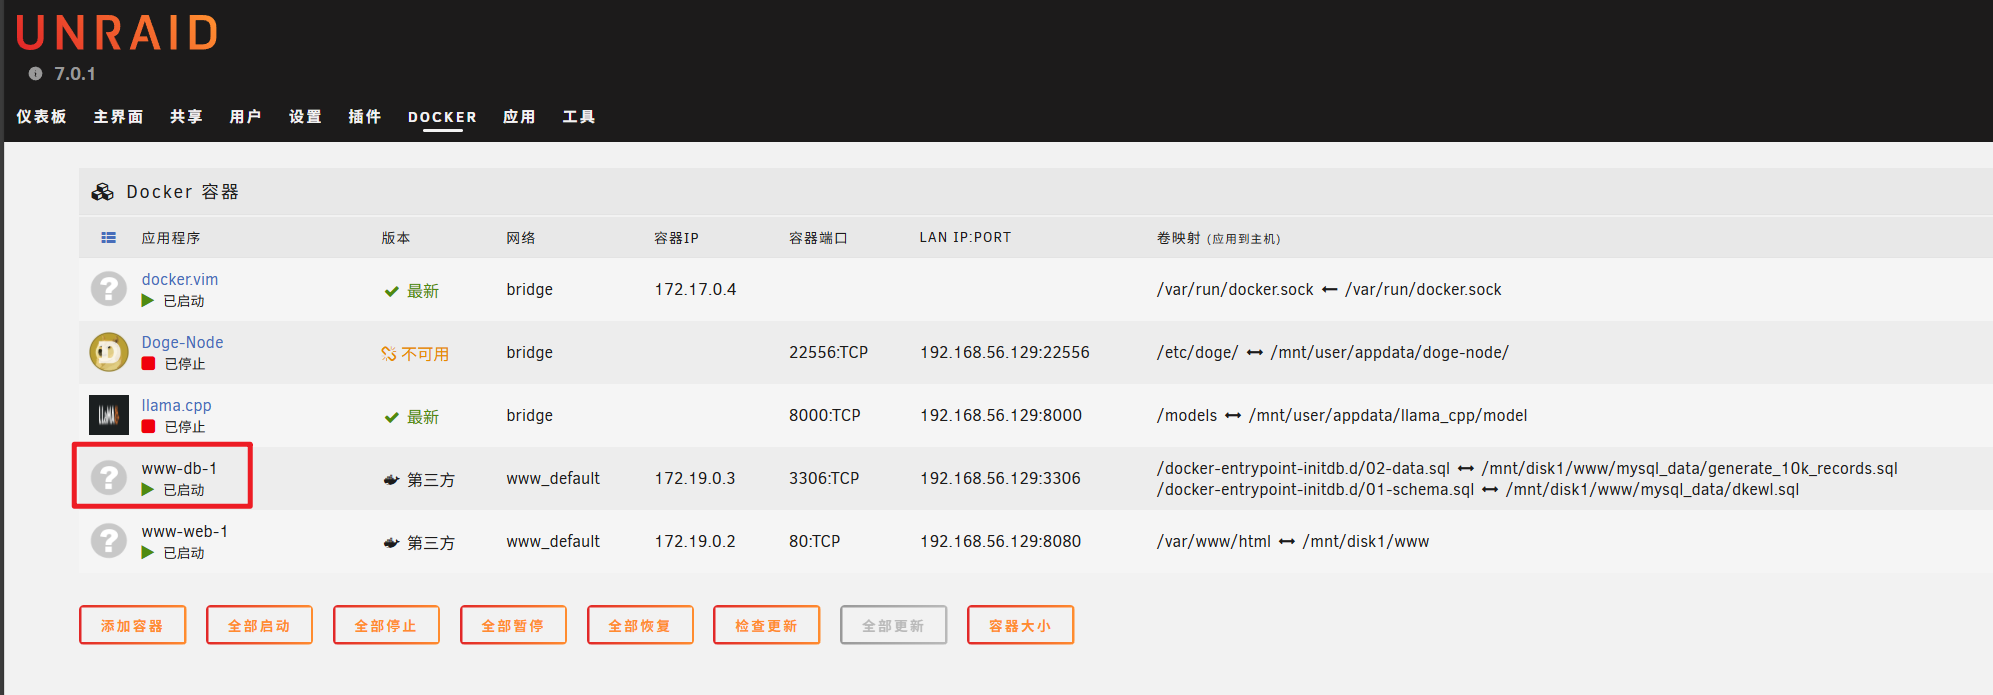Click the LAN IP:PORT column header
The image size is (1993, 695).
pos(965,238)
